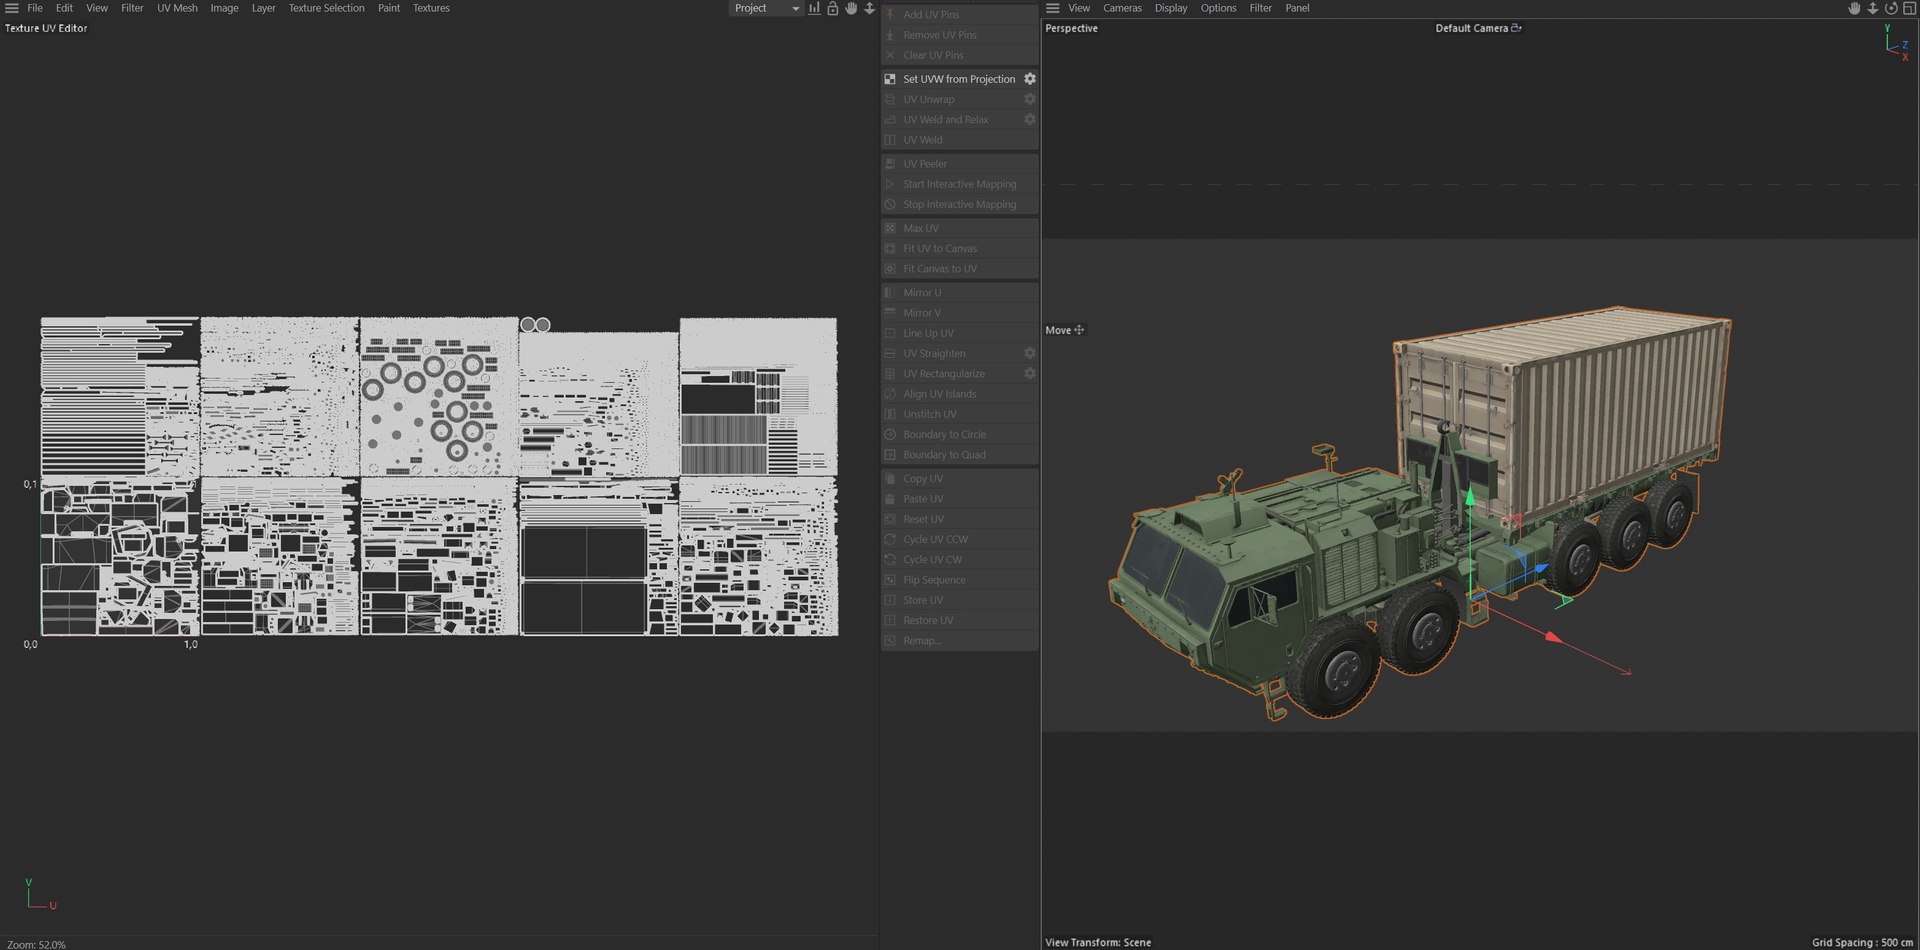Click the Cycle UV CCW command
1920x950 pixels.
(959, 539)
